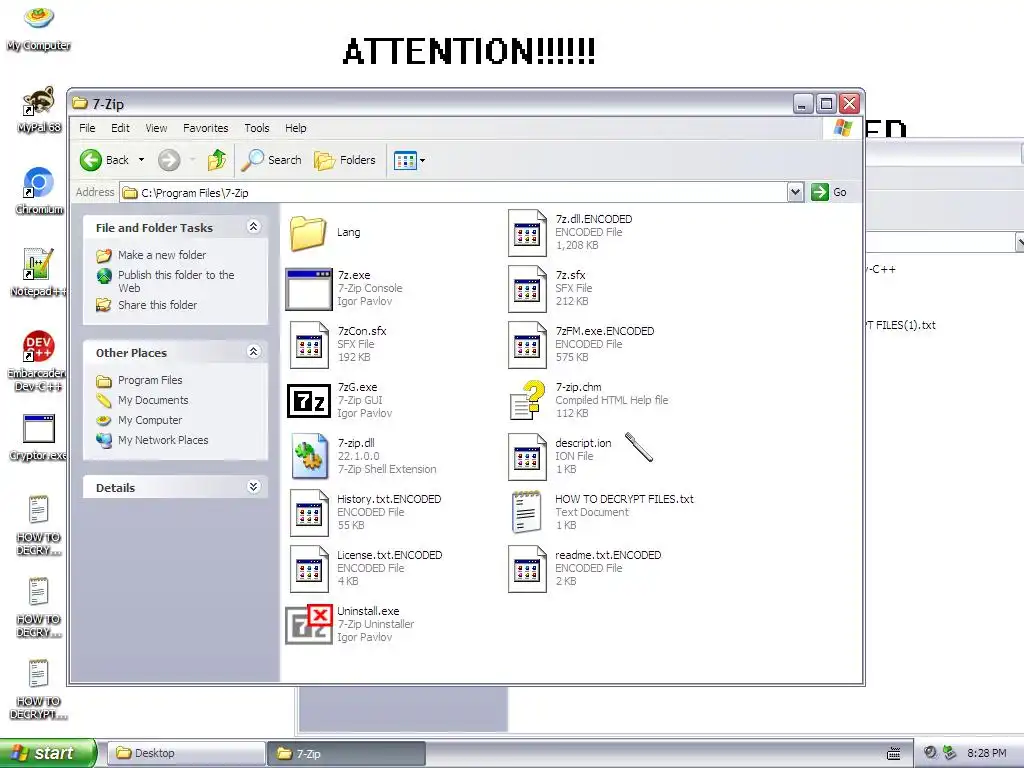
Task: Select the 7z.exe console icon
Action: (x=308, y=289)
